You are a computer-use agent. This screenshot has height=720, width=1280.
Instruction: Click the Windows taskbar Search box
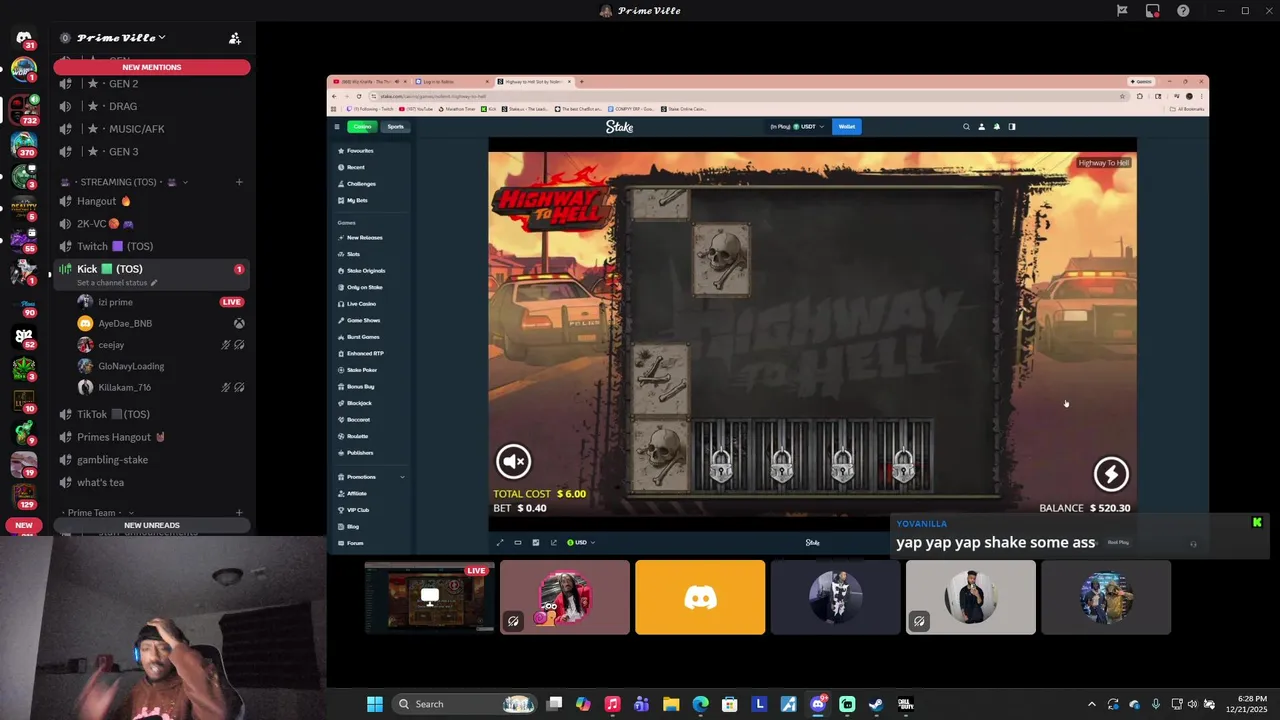463,704
